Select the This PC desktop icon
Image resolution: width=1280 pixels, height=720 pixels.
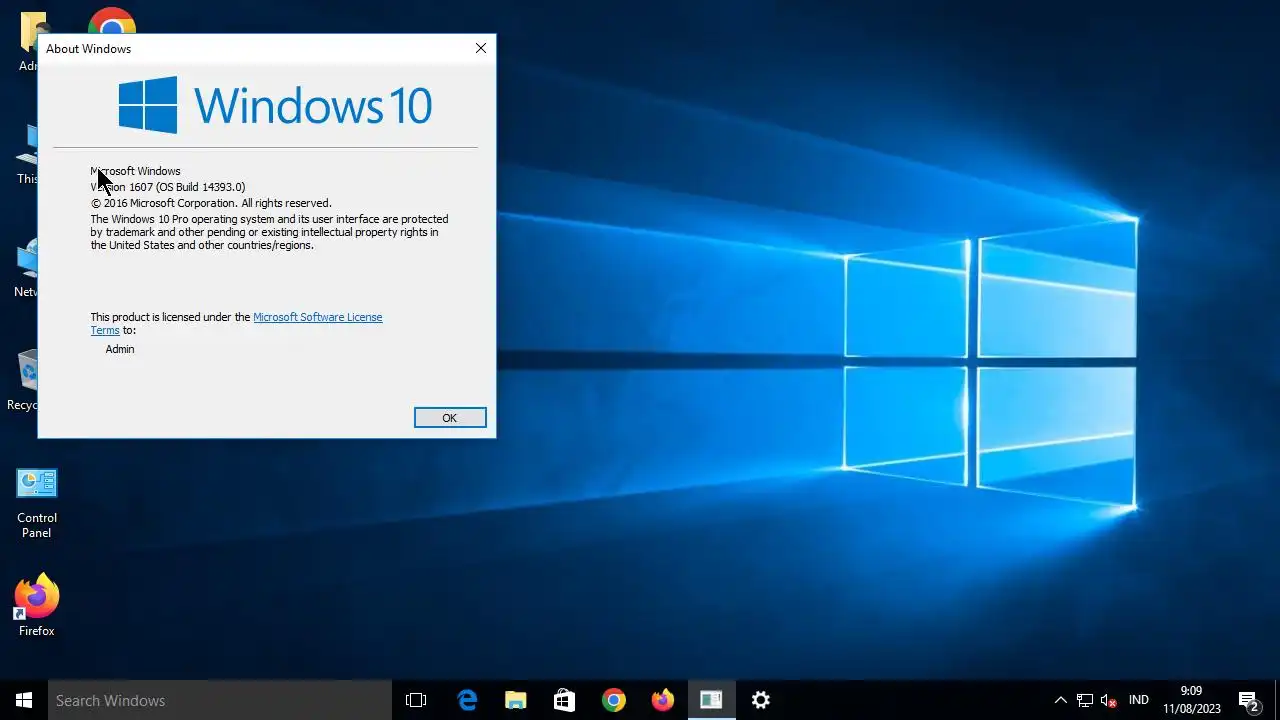(x=27, y=155)
